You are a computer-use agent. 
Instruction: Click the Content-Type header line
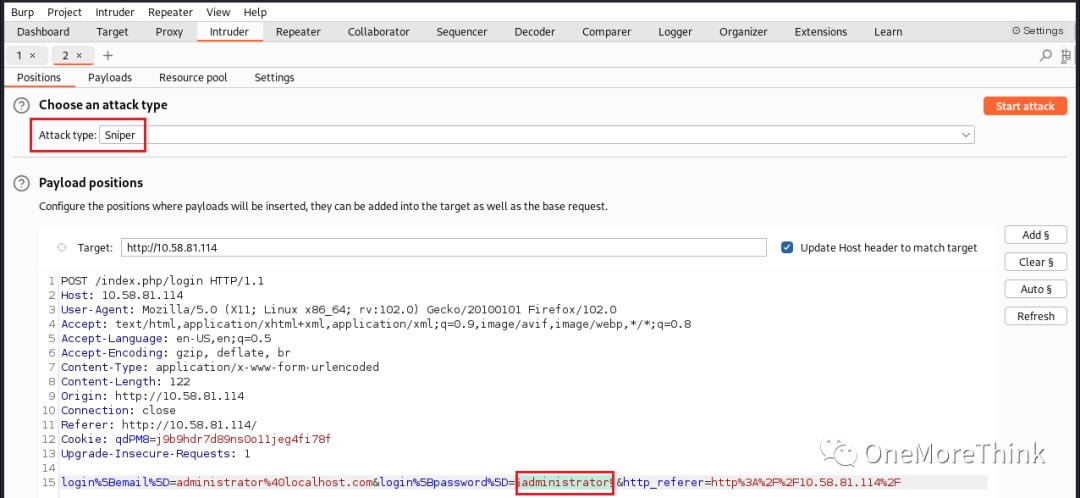[x=220, y=367]
